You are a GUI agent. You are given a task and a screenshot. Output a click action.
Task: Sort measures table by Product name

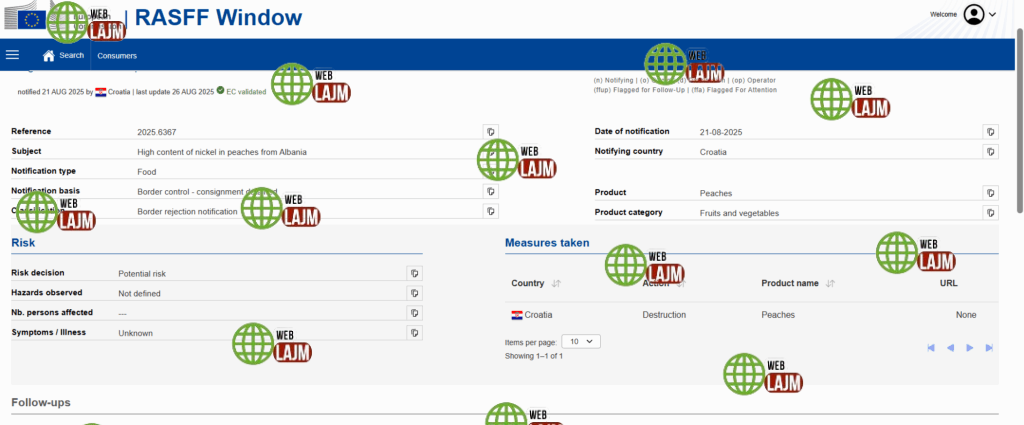[x=830, y=284]
